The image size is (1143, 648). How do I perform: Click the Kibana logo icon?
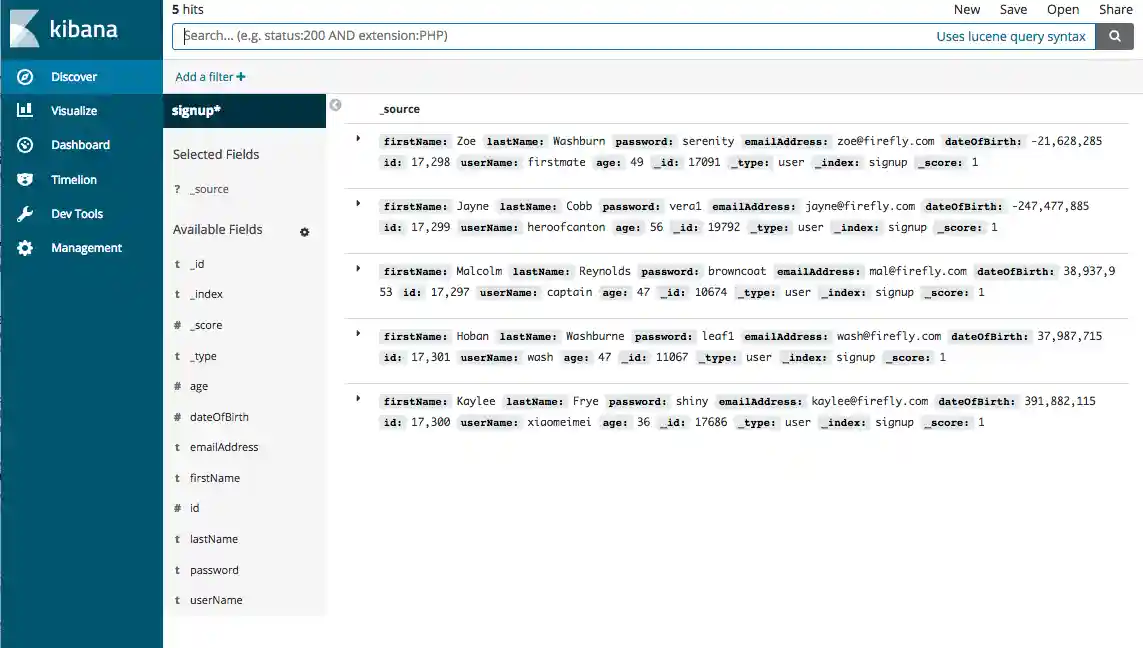point(25,29)
